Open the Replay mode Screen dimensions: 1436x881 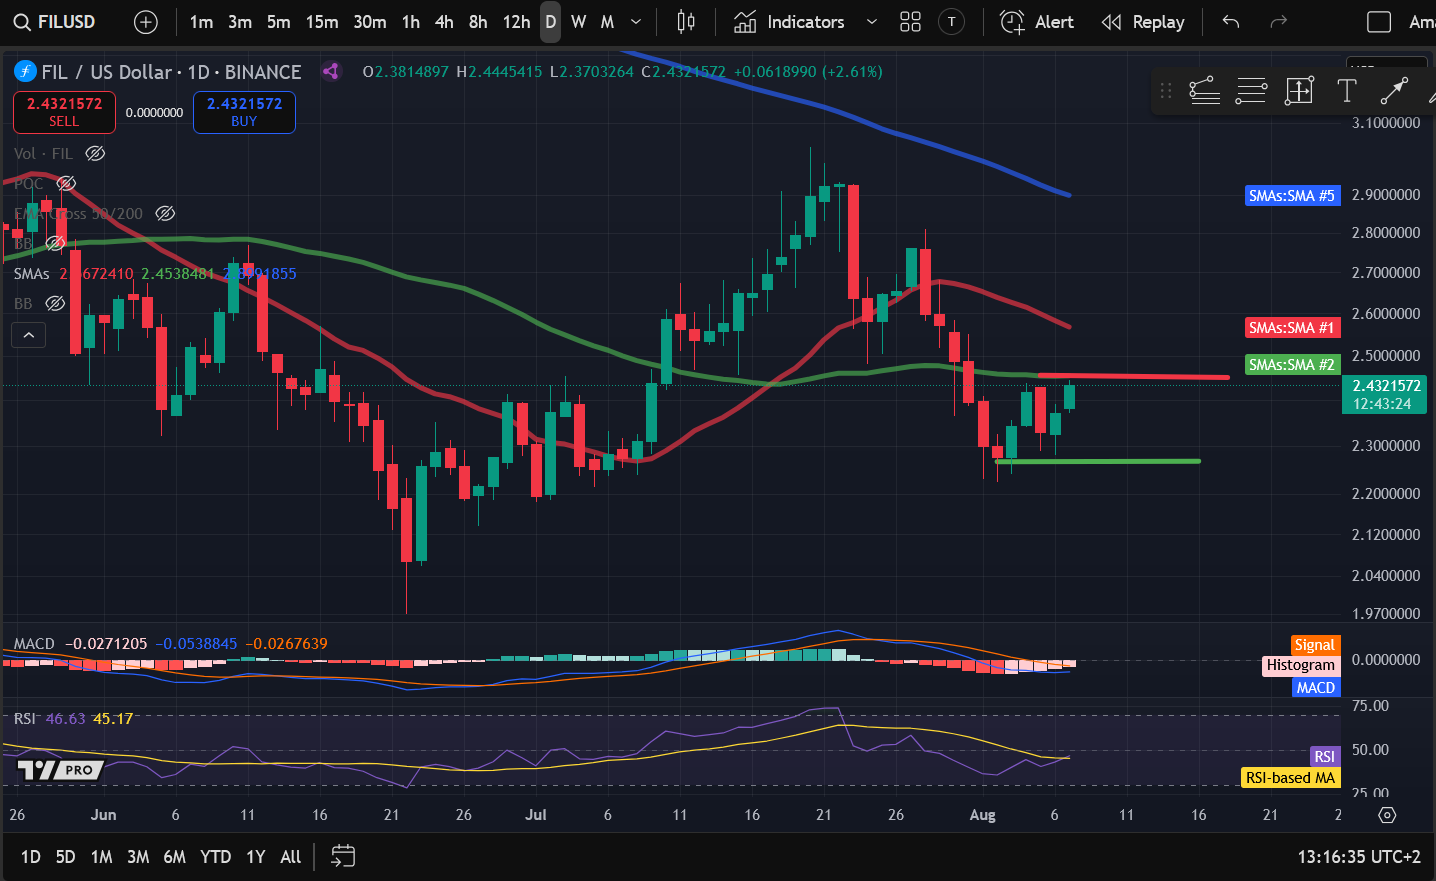click(1143, 22)
